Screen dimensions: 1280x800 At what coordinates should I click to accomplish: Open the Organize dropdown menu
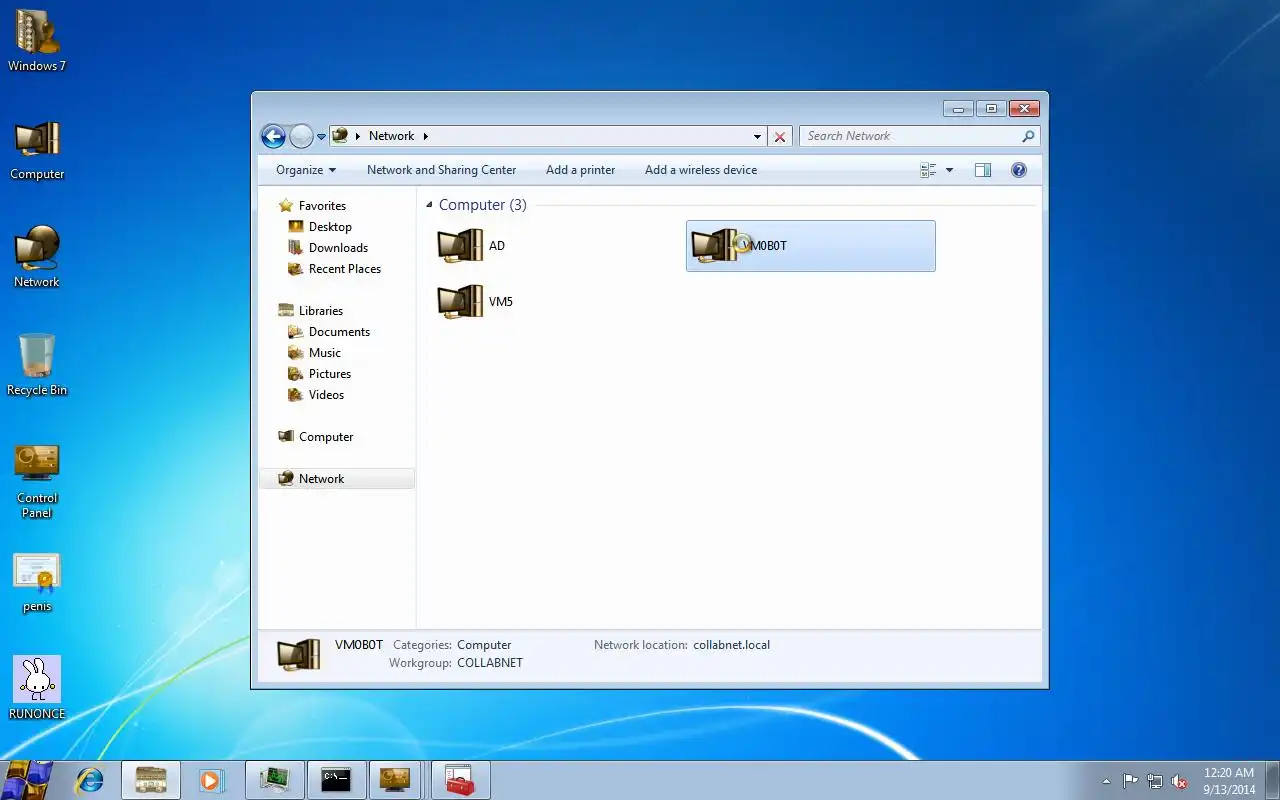[x=306, y=170]
